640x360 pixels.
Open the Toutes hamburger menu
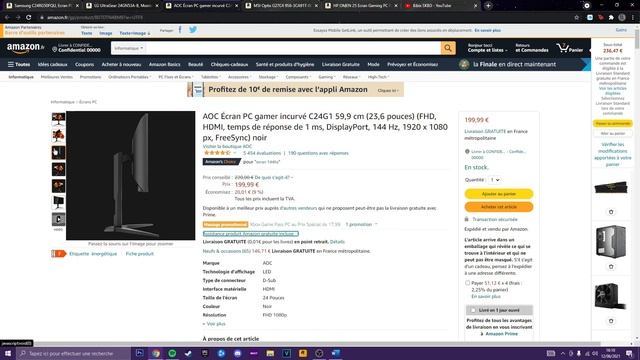19,64
